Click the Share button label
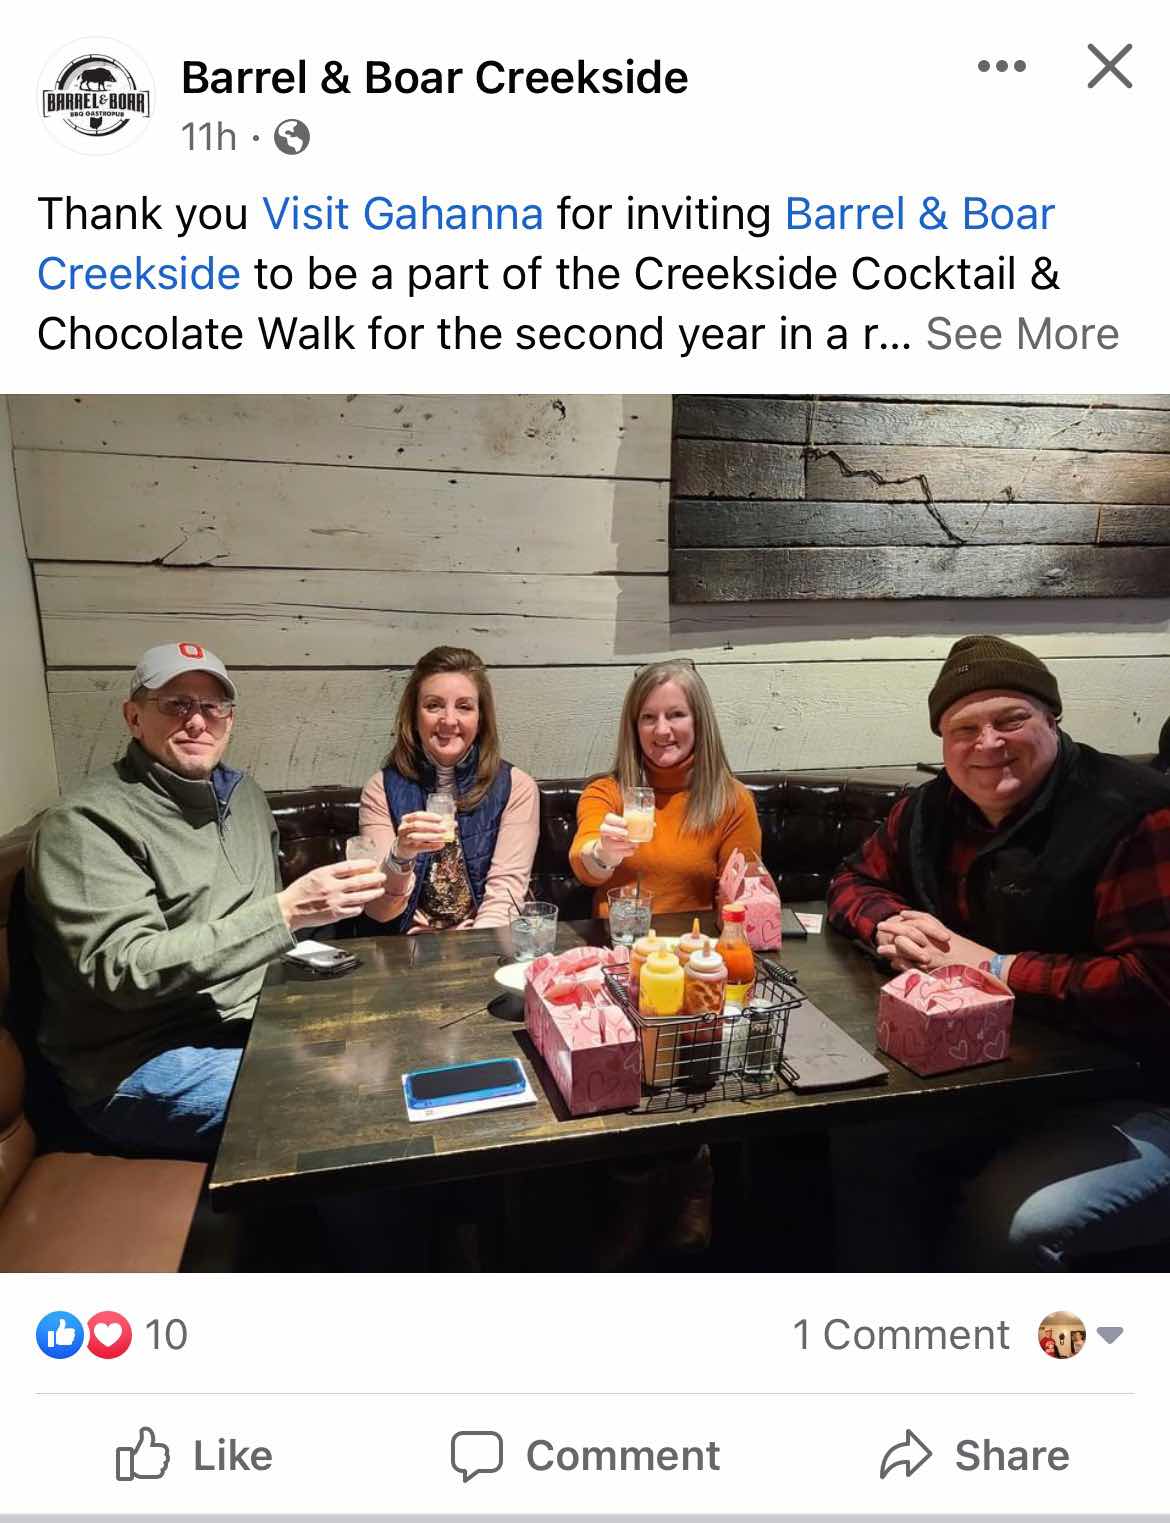The height and width of the screenshot is (1523, 1170). pos(1011,1456)
